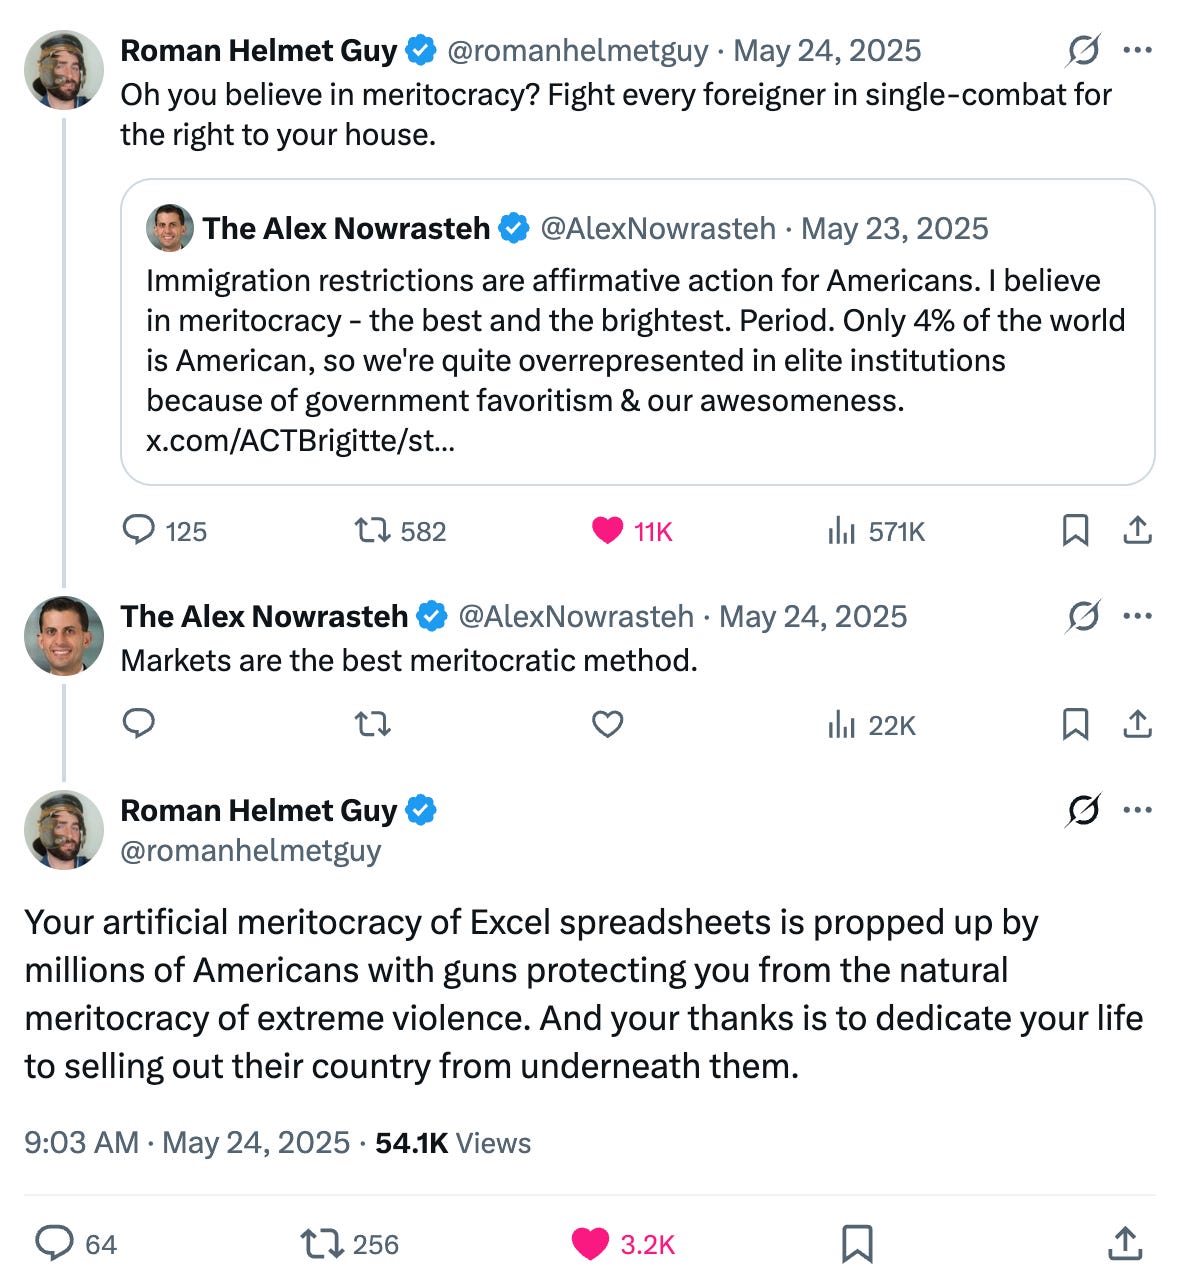The height and width of the screenshot is (1278, 1186).
Task: Share the first tweet in thread
Action: (1137, 530)
